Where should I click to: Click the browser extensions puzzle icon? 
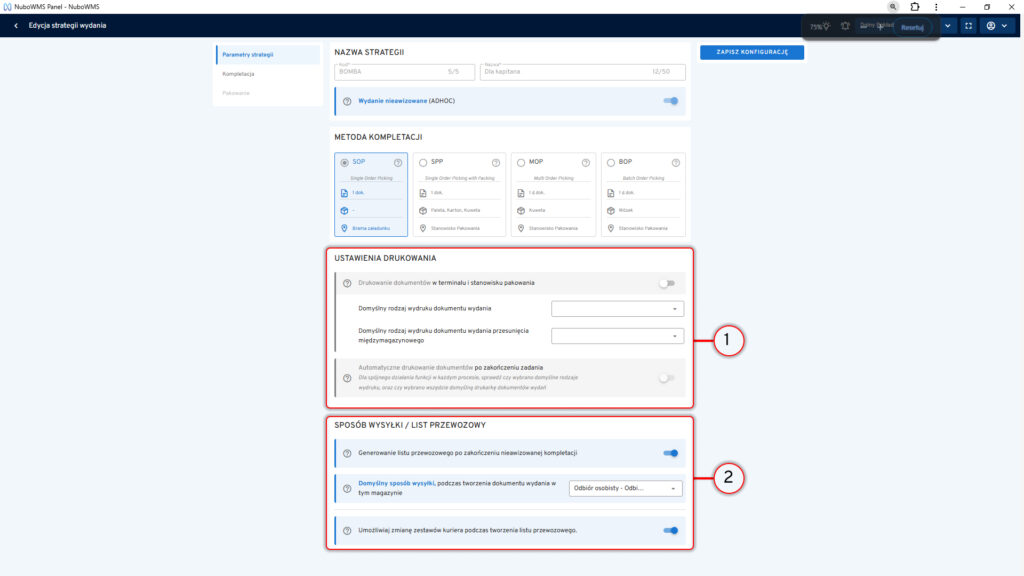tap(914, 6)
